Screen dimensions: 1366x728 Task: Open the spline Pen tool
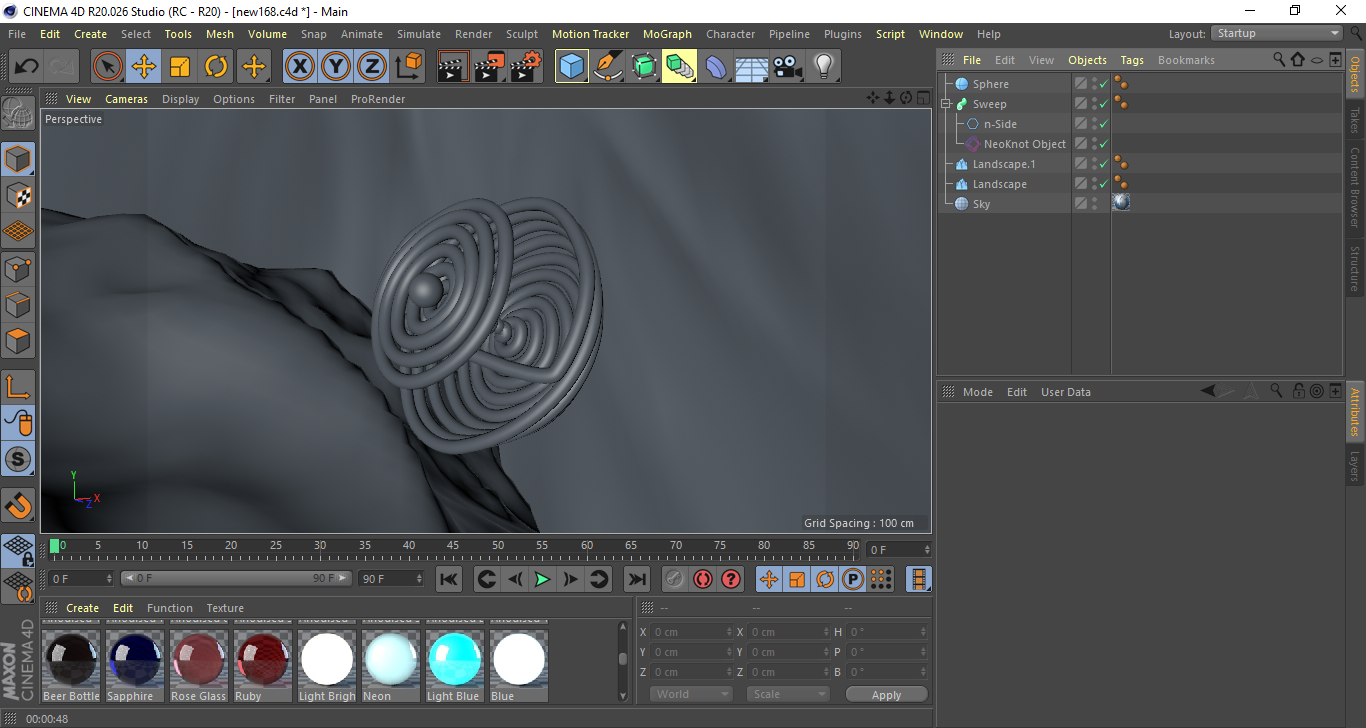click(608, 67)
